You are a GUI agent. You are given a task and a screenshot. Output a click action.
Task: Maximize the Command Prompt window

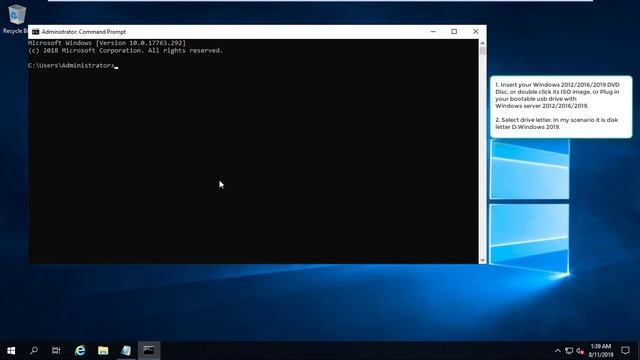coord(454,31)
